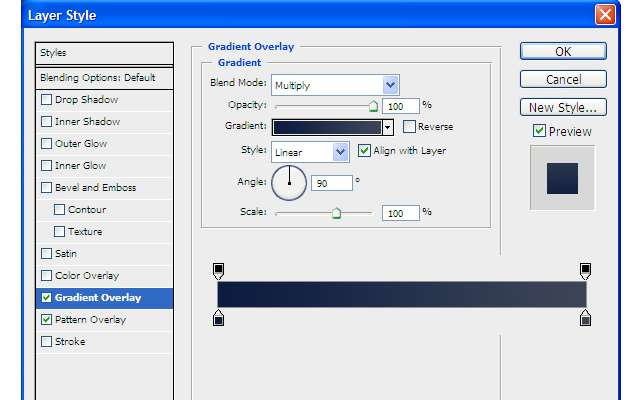This screenshot has width=640, height=400.
Task: Select the left color stop below gradient
Action: pos(219,318)
